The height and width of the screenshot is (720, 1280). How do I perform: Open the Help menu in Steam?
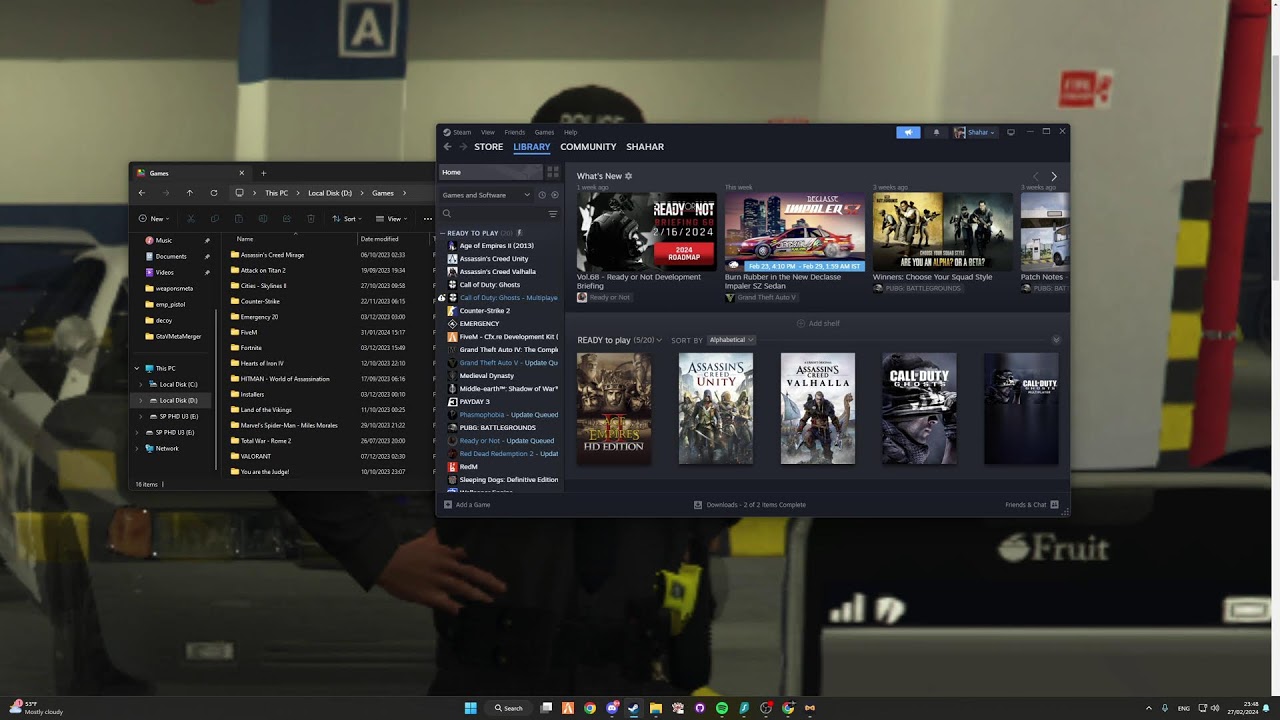click(x=571, y=132)
